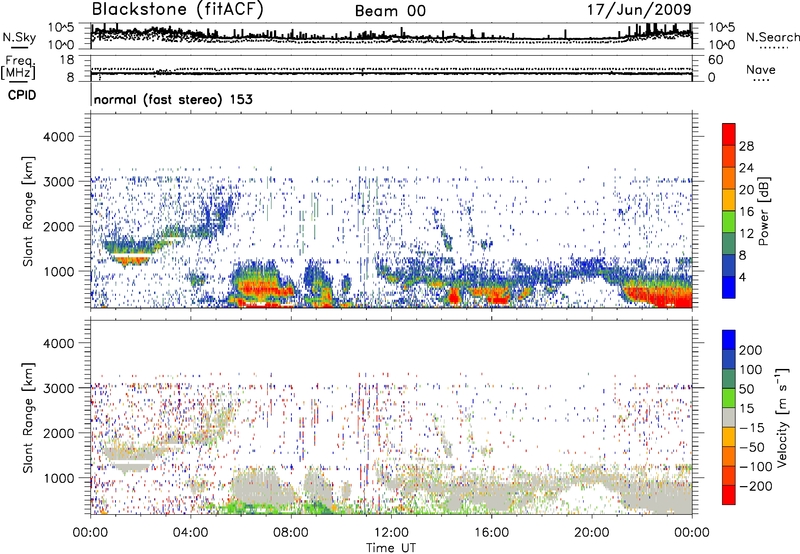Viewport: 800px width, 554px height.
Task: Click the '20:00' time tick label
Action: point(592,533)
